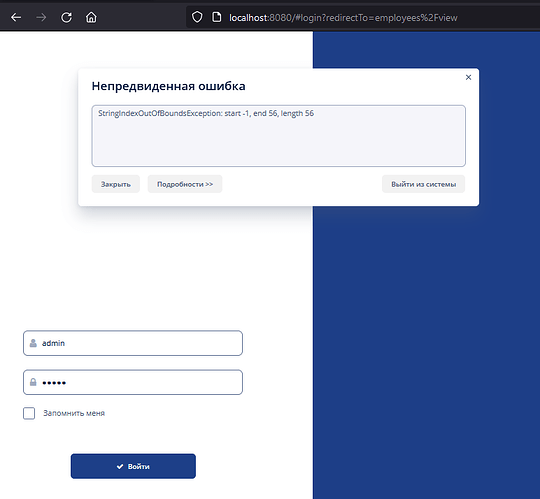Click the shield tracking protection icon

tap(197, 17)
